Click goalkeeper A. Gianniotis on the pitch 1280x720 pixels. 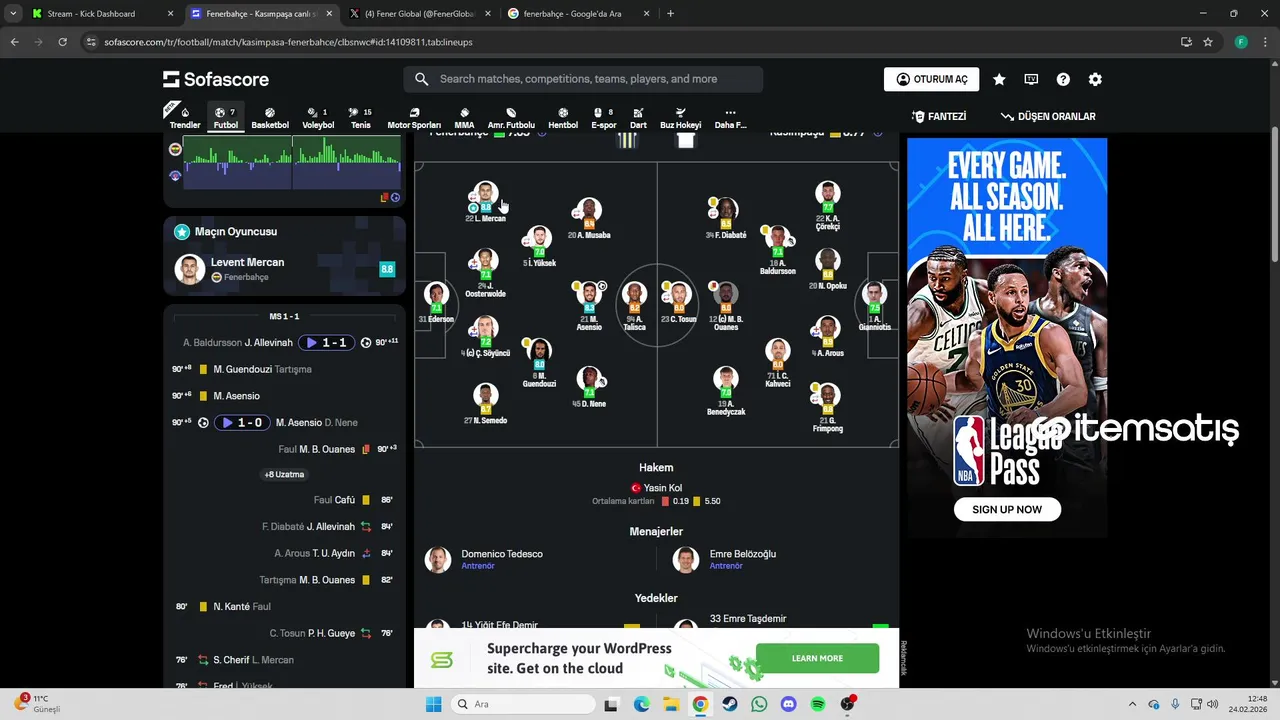[x=874, y=306]
